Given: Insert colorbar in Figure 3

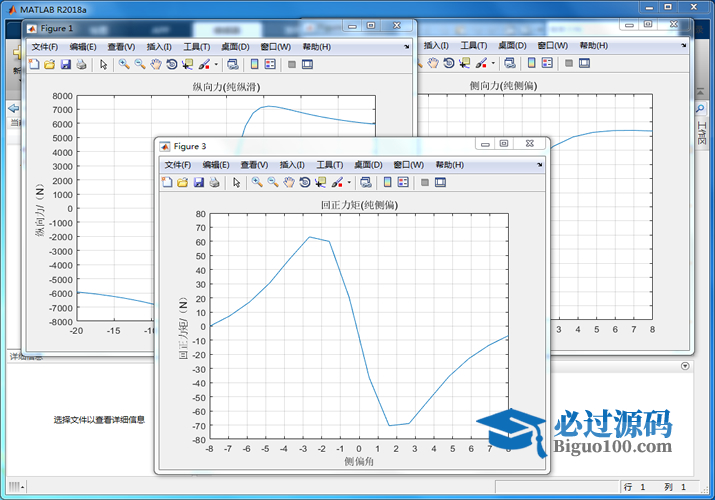Looking at the screenshot, I should [387, 182].
